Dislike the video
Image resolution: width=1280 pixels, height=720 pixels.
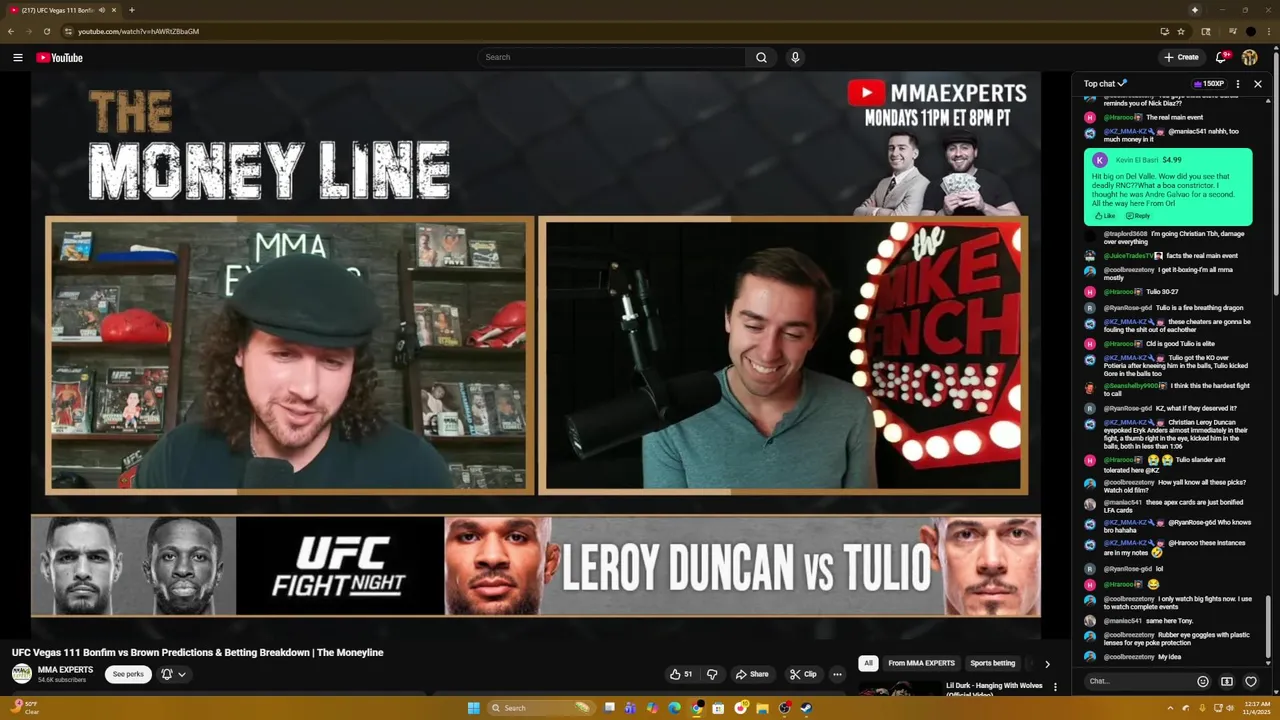[x=712, y=674]
